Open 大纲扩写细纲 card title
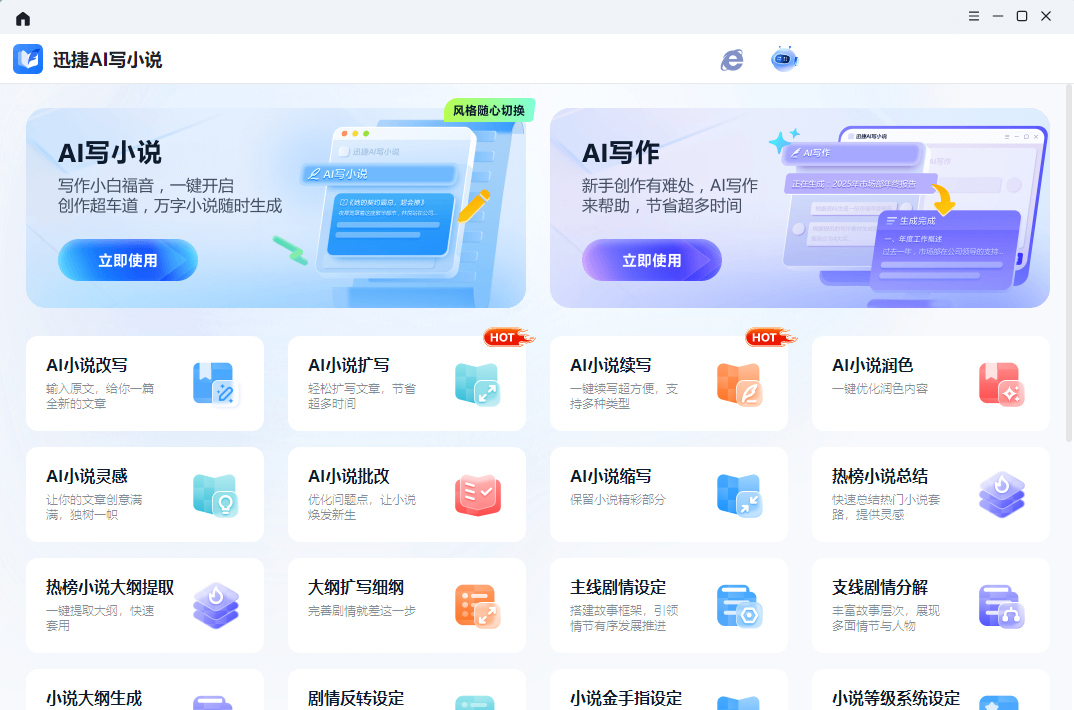The width and height of the screenshot is (1074, 710). 356,587
